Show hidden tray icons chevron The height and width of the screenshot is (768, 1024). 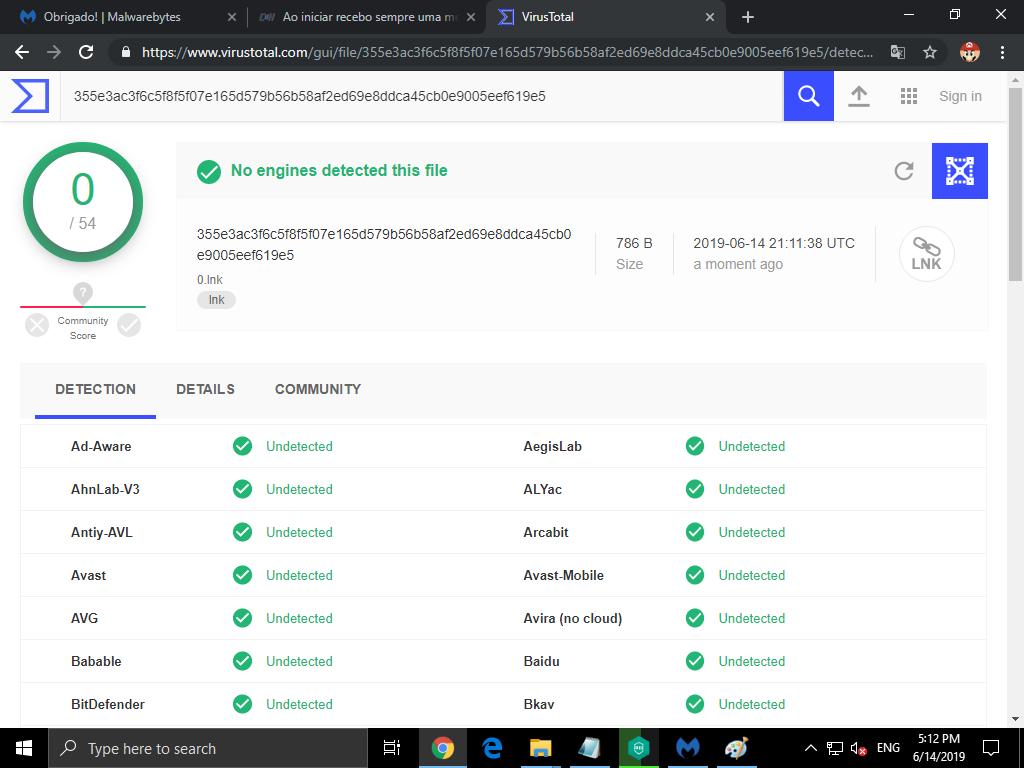click(810, 748)
